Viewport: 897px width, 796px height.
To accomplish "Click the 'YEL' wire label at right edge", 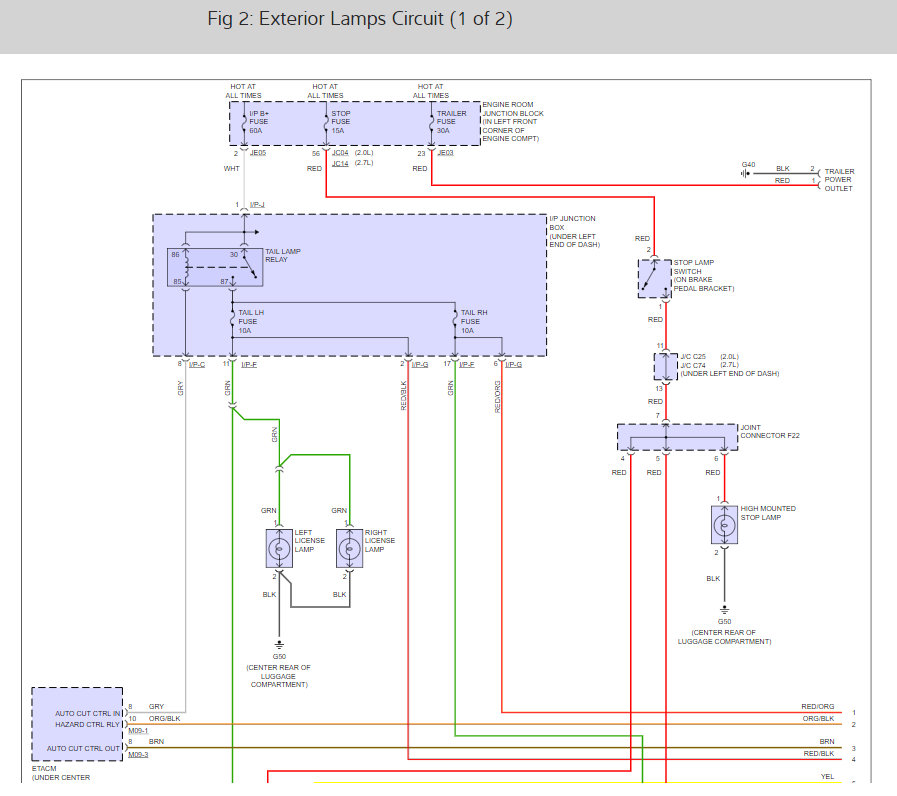I will coord(827,777).
